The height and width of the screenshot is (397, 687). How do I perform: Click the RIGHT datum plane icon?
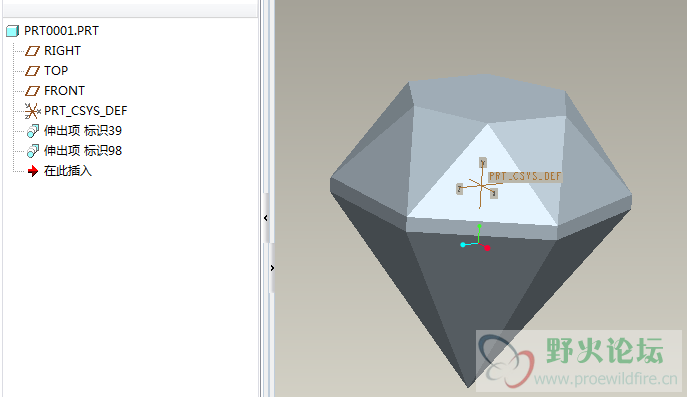pos(32,51)
